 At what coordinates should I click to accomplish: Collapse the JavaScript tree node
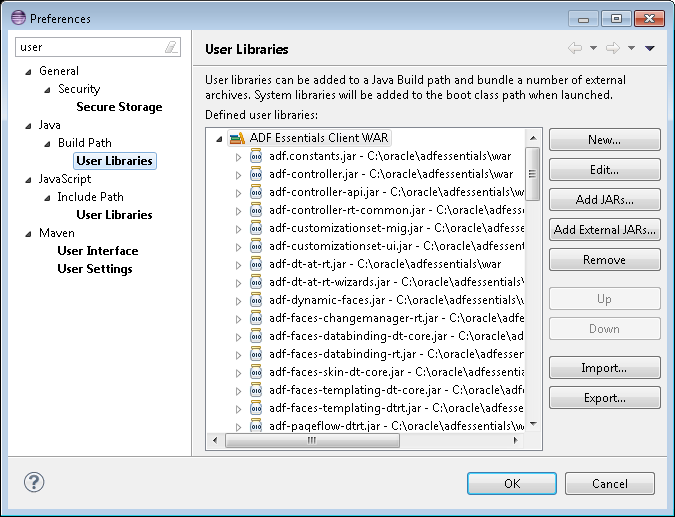[28, 180]
